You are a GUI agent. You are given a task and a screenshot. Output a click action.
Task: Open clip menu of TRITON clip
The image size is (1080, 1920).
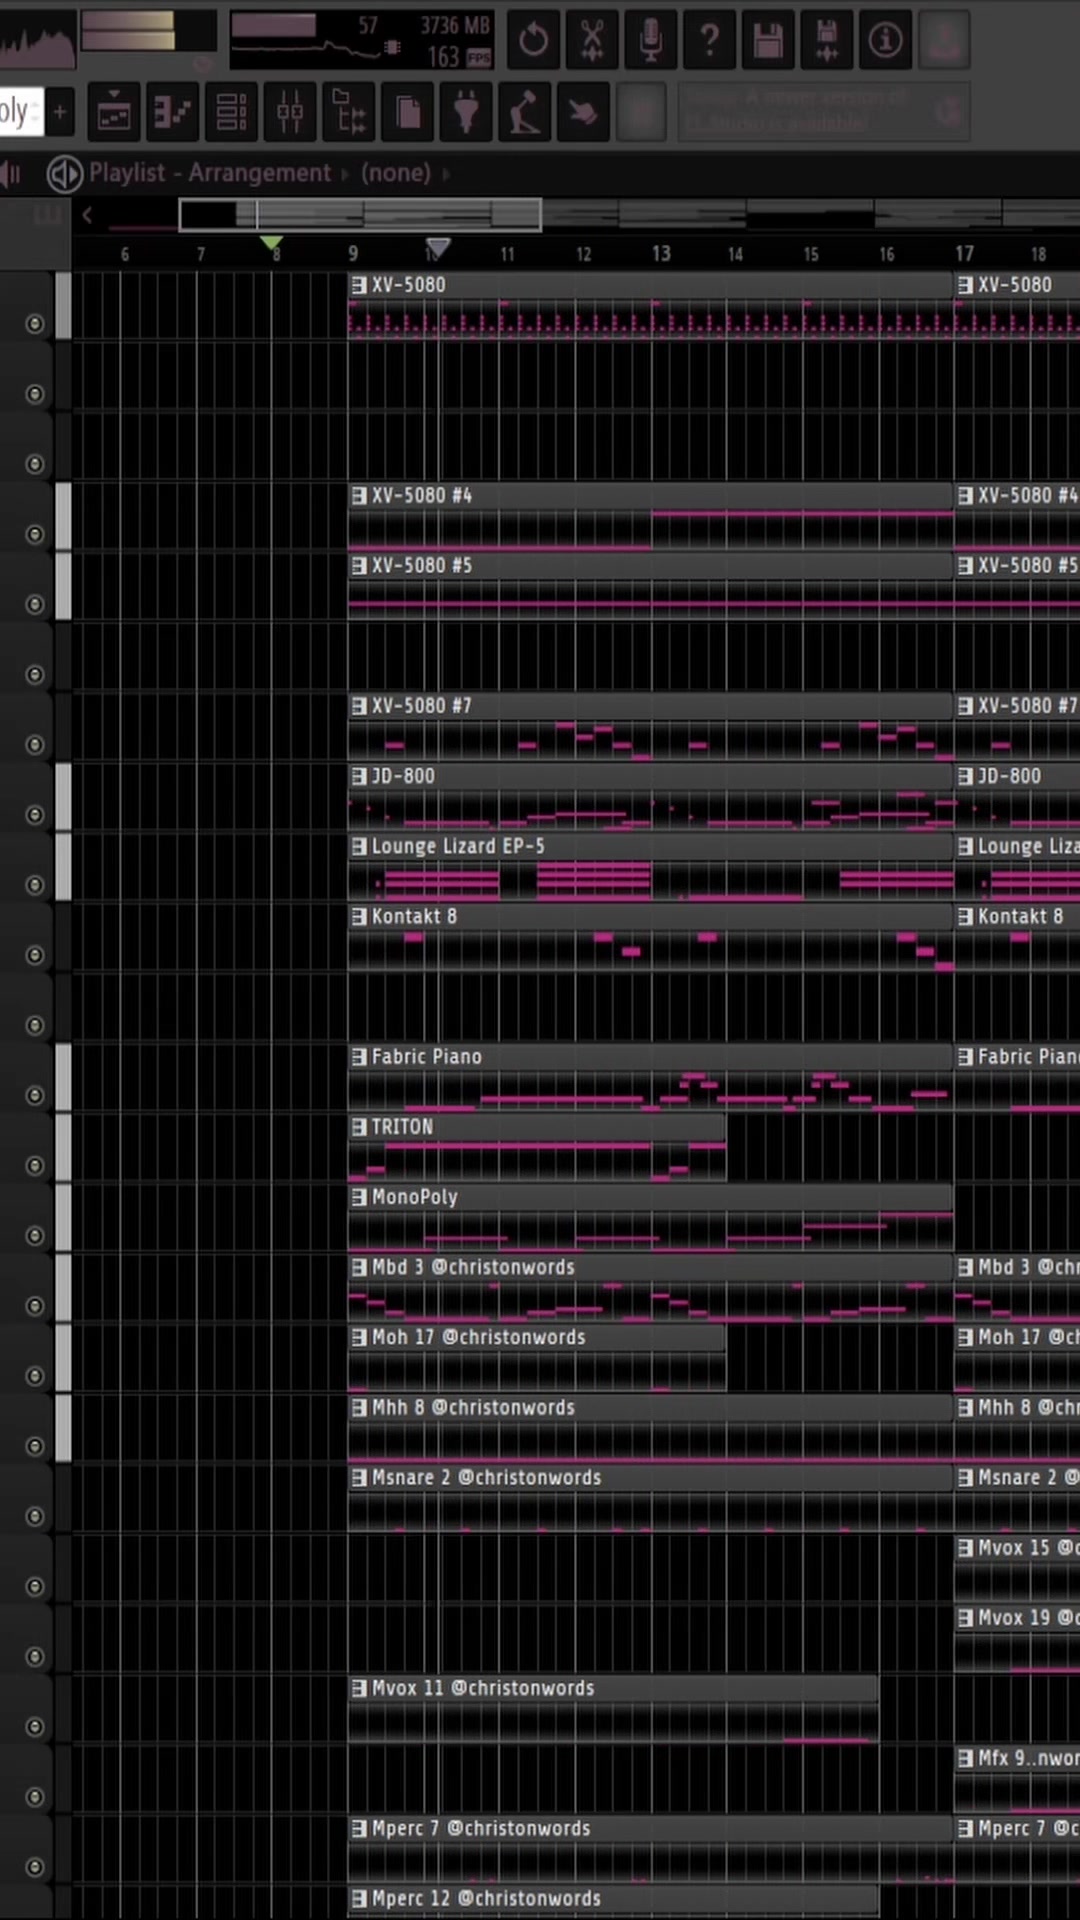click(x=359, y=1127)
